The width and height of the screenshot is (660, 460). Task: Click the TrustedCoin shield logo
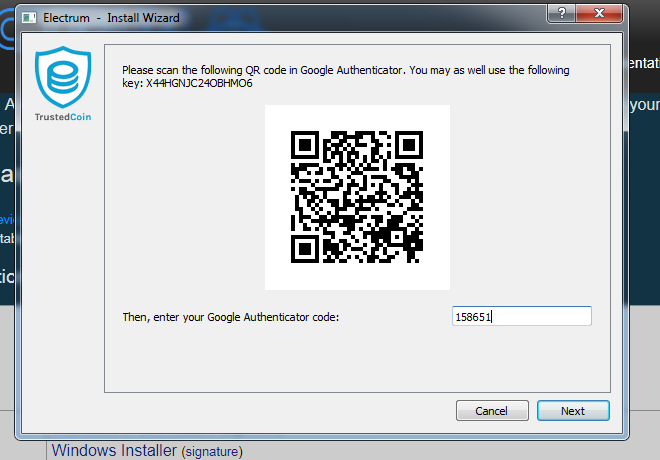pos(63,77)
